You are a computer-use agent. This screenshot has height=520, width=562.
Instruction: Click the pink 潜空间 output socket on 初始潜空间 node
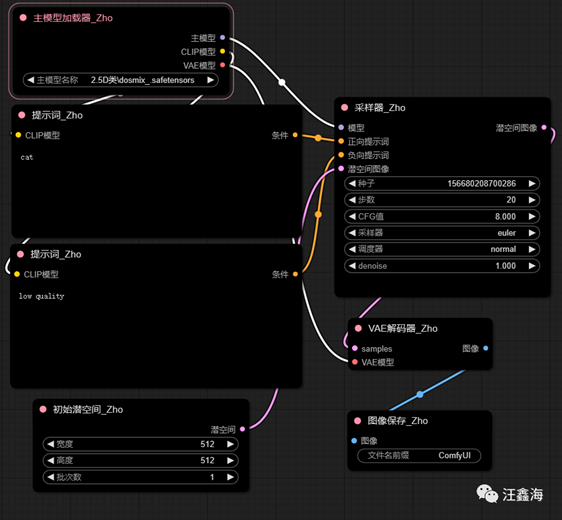click(x=243, y=429)
